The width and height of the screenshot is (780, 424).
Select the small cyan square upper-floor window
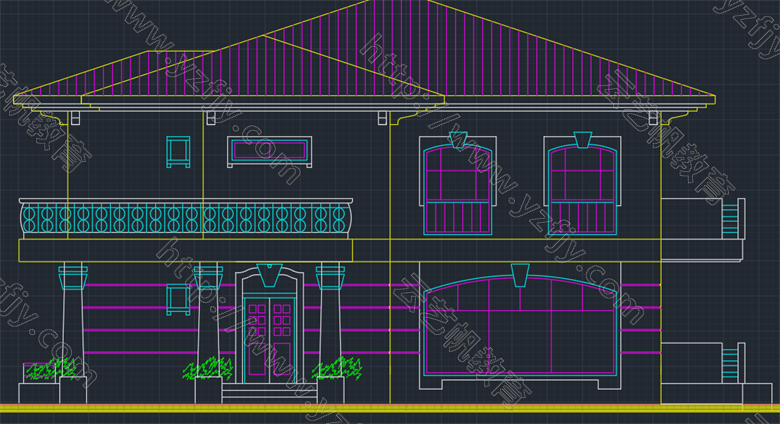click(178, 152)
